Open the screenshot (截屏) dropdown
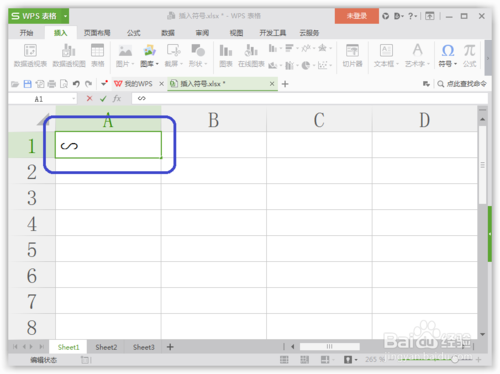 (x=174, y=55)
